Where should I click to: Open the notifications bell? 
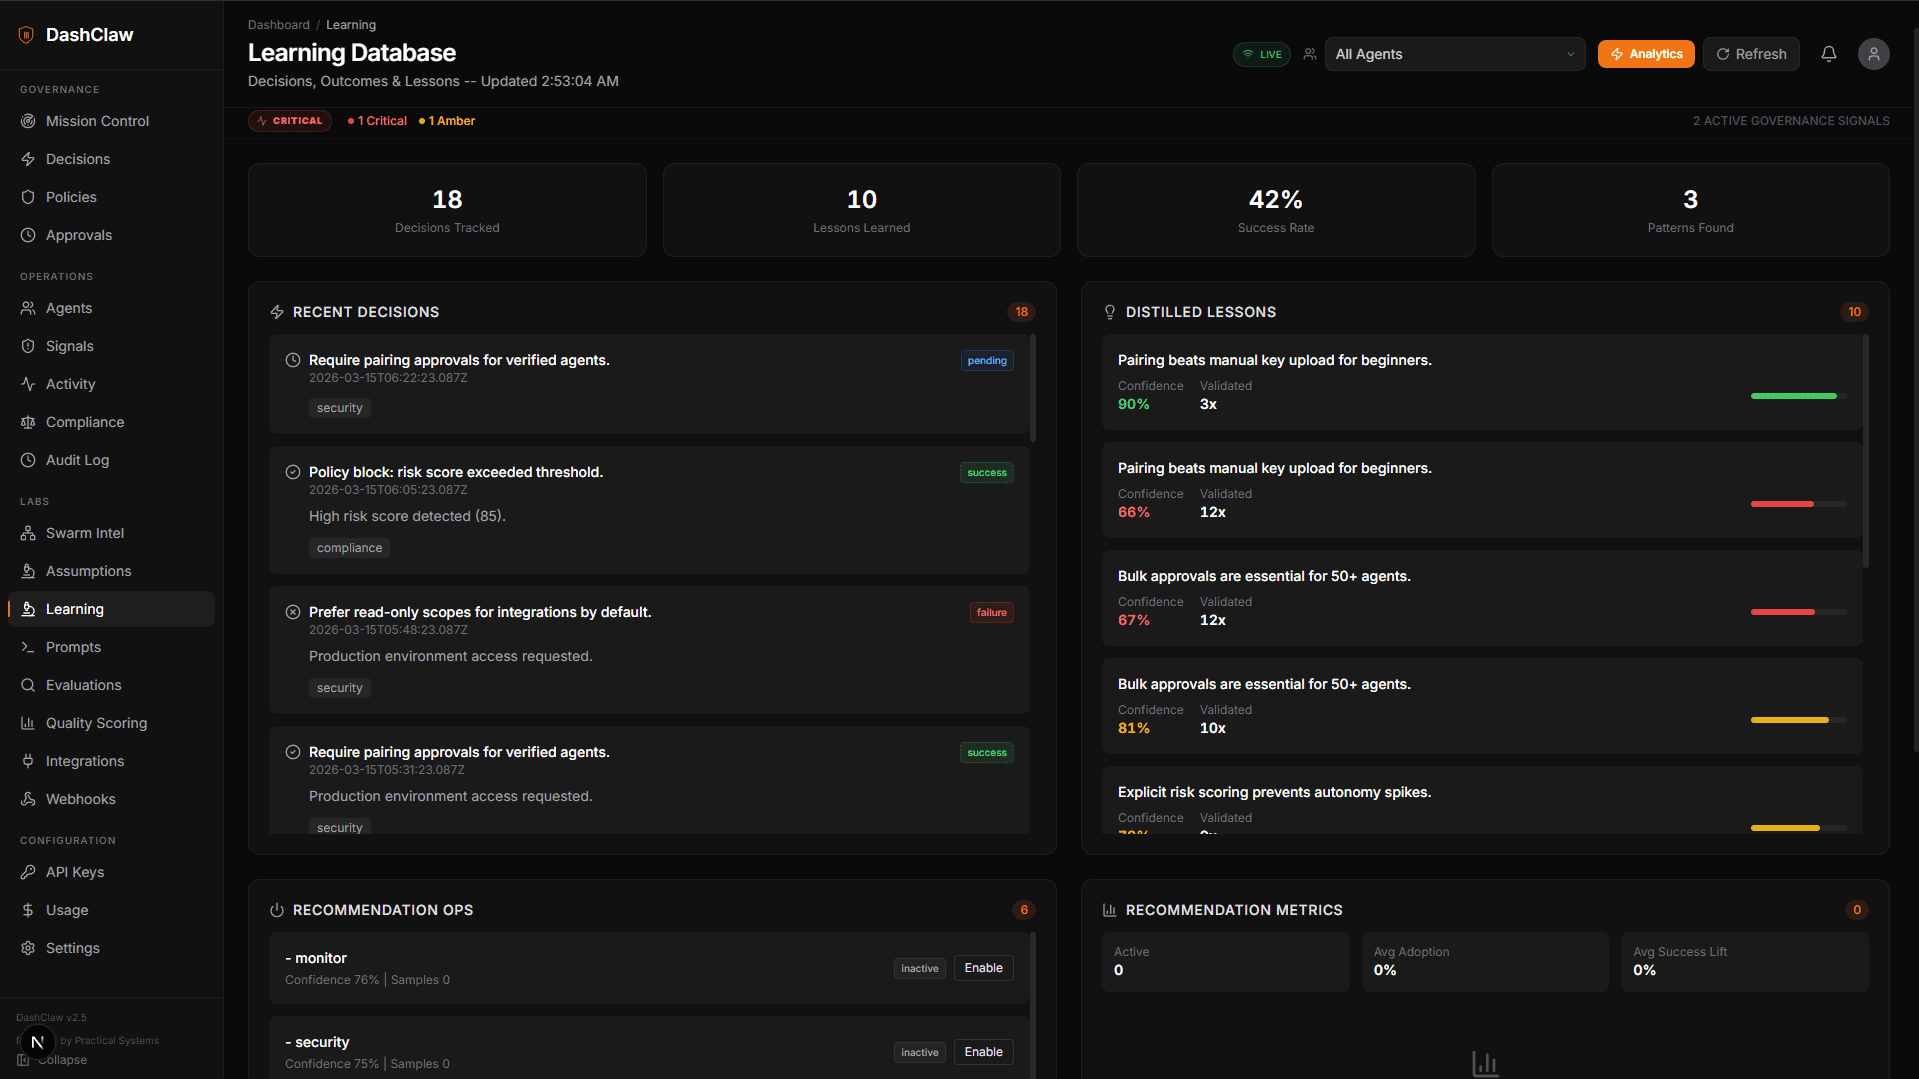pos(1828,54)
